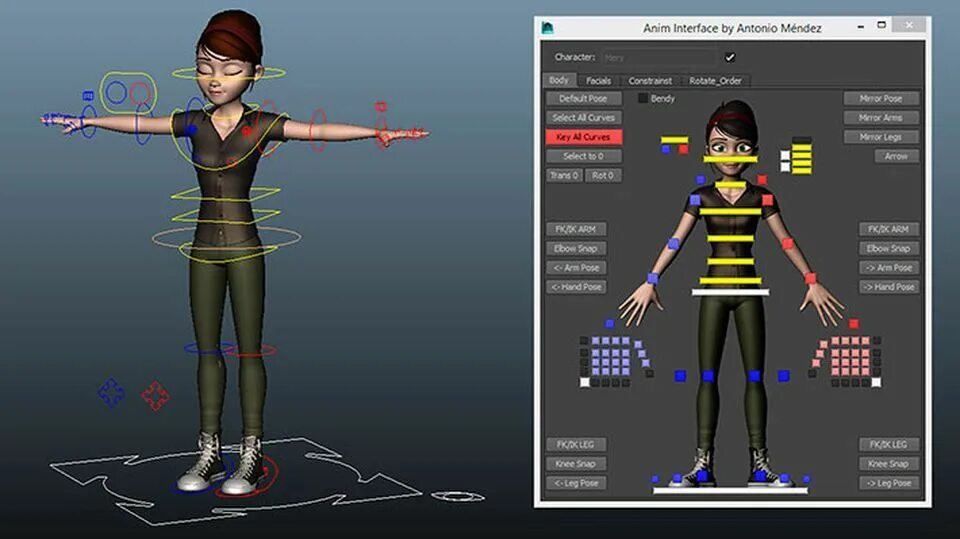Select the blue wrist square in the picker
This screenshot has height=539, width=960.
point(653,279)
